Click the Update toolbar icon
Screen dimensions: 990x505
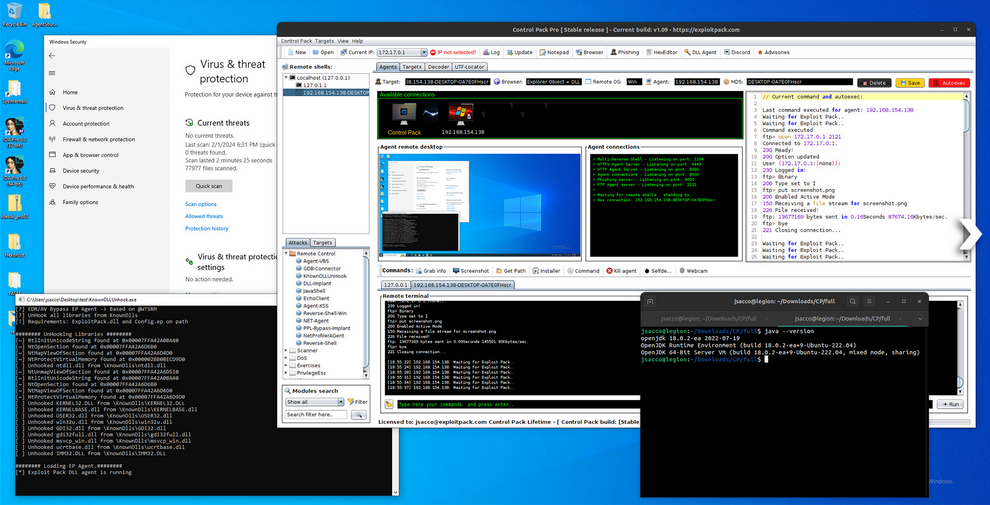click(518, 52)
